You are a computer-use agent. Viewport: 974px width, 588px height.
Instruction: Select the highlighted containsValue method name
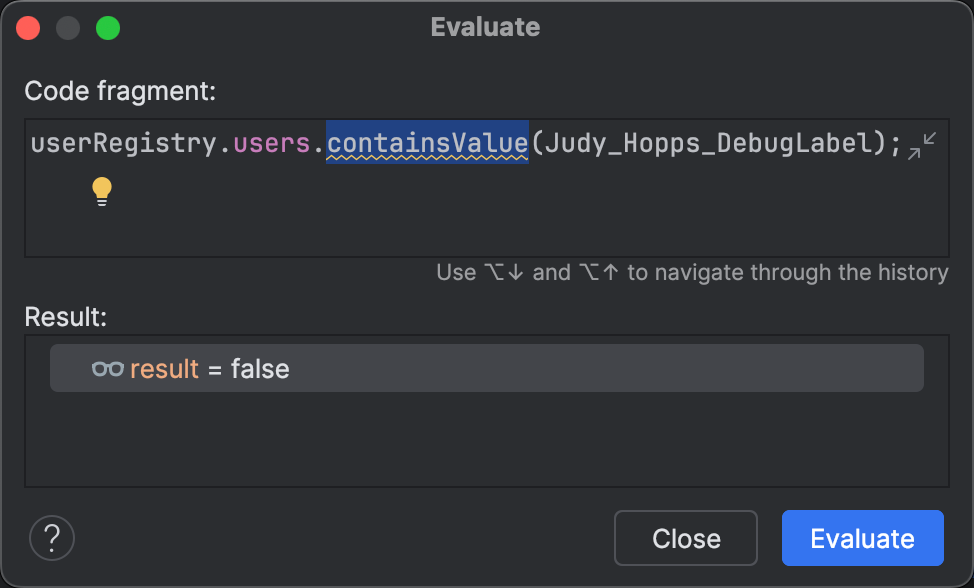tap(426, 143)
